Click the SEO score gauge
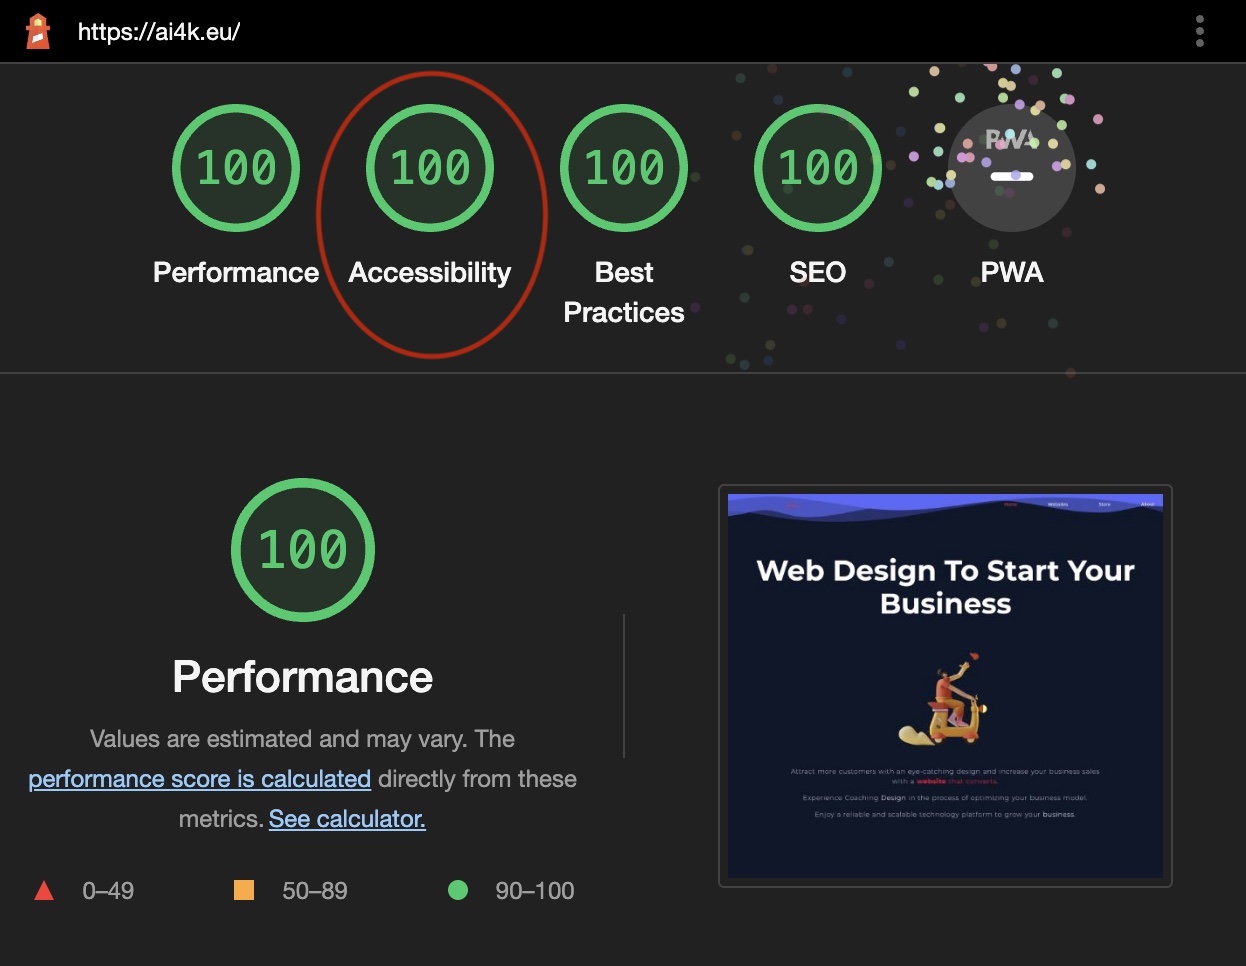This screenshot has width=1246, height=966. point(817,167)
